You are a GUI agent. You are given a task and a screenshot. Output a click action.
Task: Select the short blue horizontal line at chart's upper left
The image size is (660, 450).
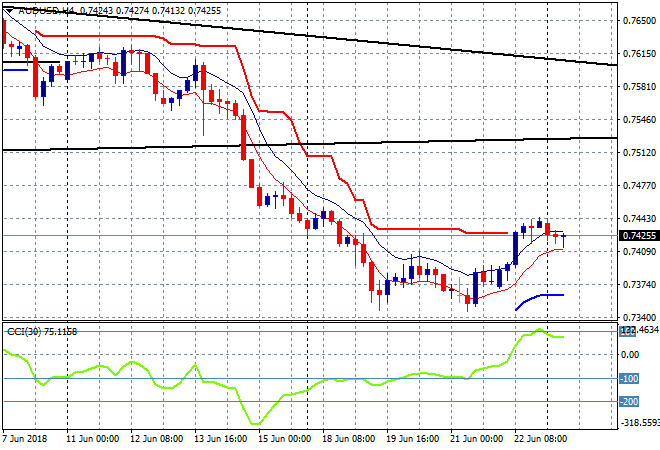pyautogui.click(x=15, y=70)
